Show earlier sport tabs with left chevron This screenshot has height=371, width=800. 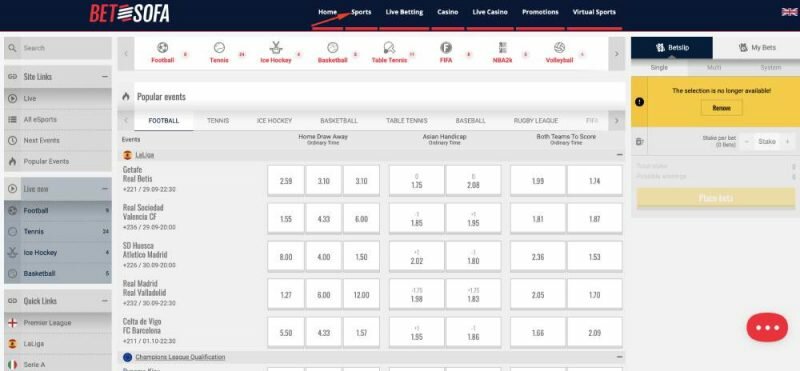click(126, 121)
